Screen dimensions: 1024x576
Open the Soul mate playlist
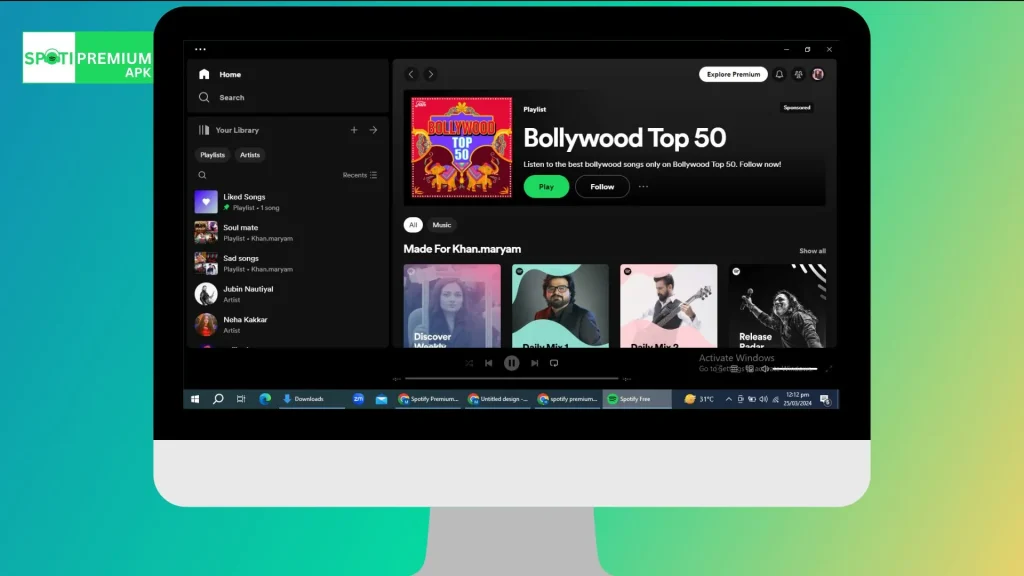[287, 232]
